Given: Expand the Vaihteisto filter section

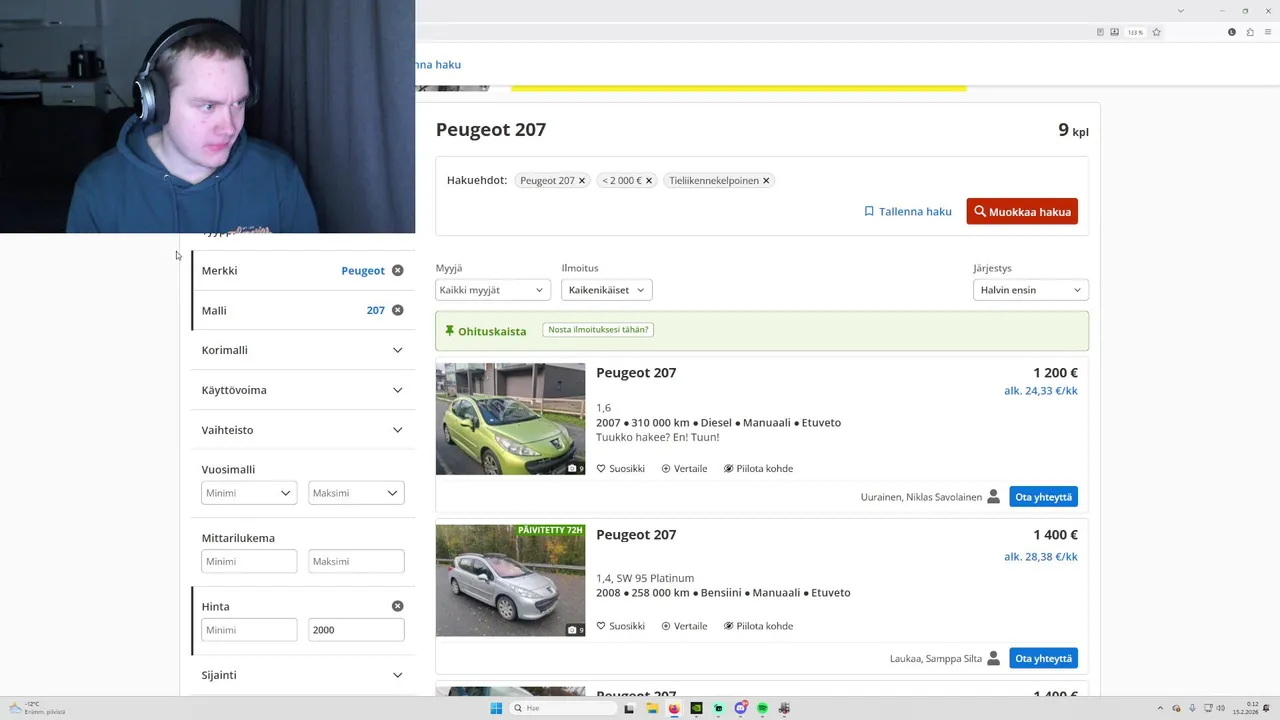Looking at the screenshot, I should [x=303, y=430].
